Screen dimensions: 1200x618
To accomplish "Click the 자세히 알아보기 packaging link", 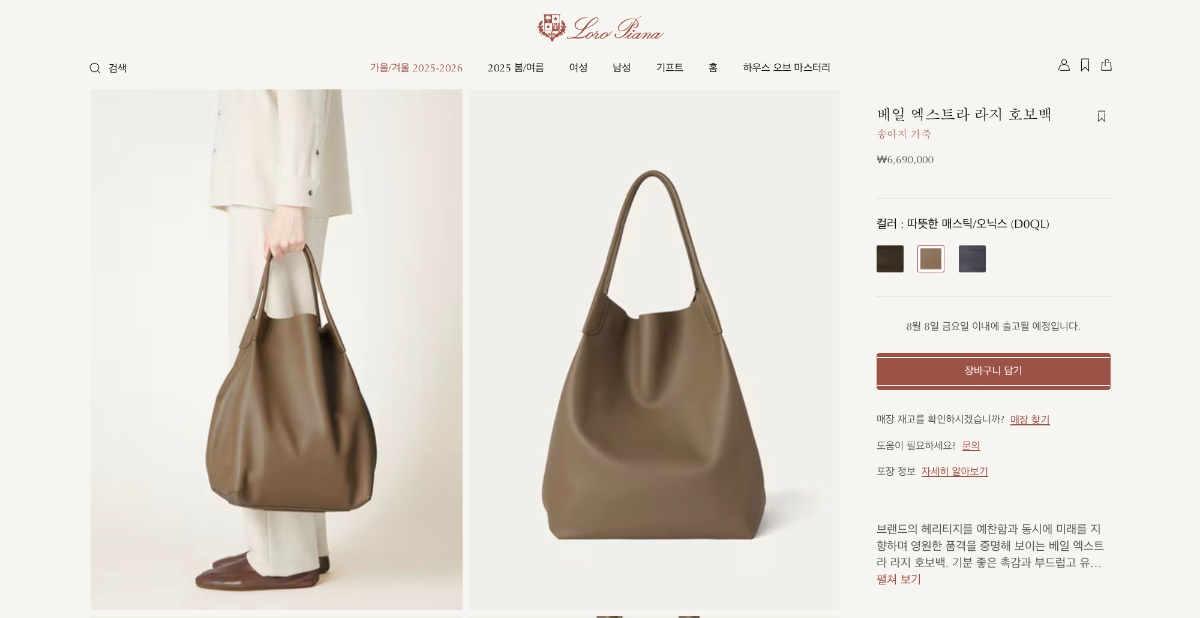I will (954, 472).
